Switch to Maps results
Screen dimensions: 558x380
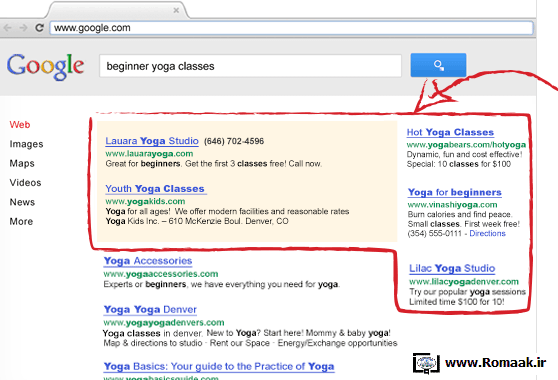22,163
